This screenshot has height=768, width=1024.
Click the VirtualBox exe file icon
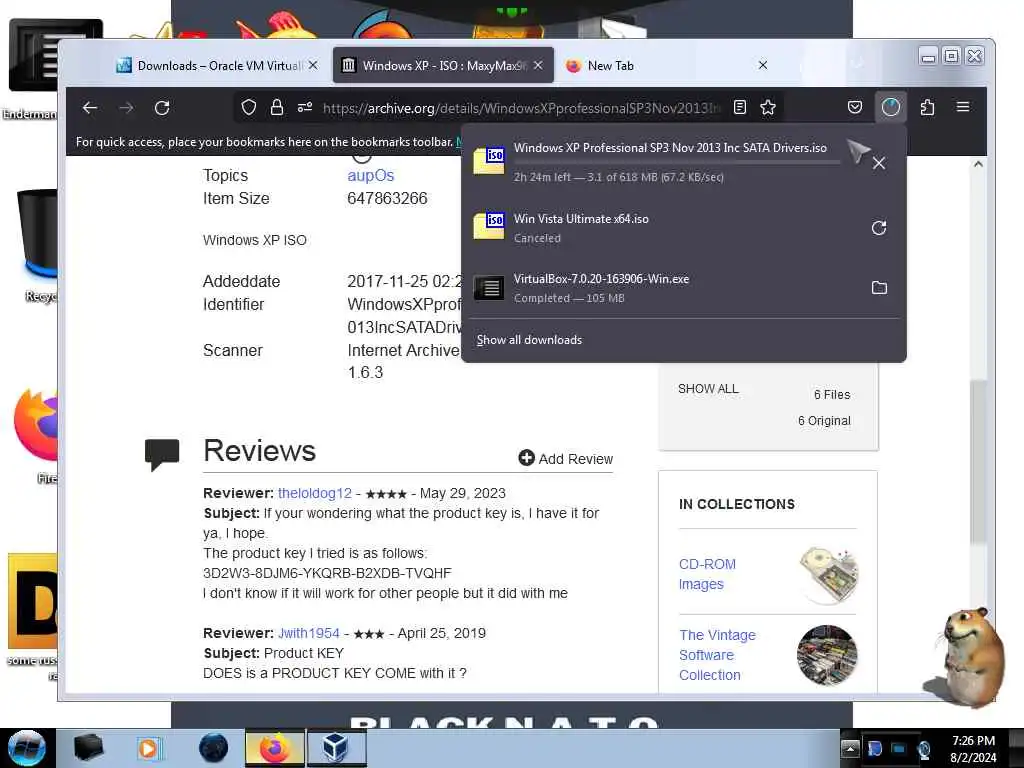point(489,287)
